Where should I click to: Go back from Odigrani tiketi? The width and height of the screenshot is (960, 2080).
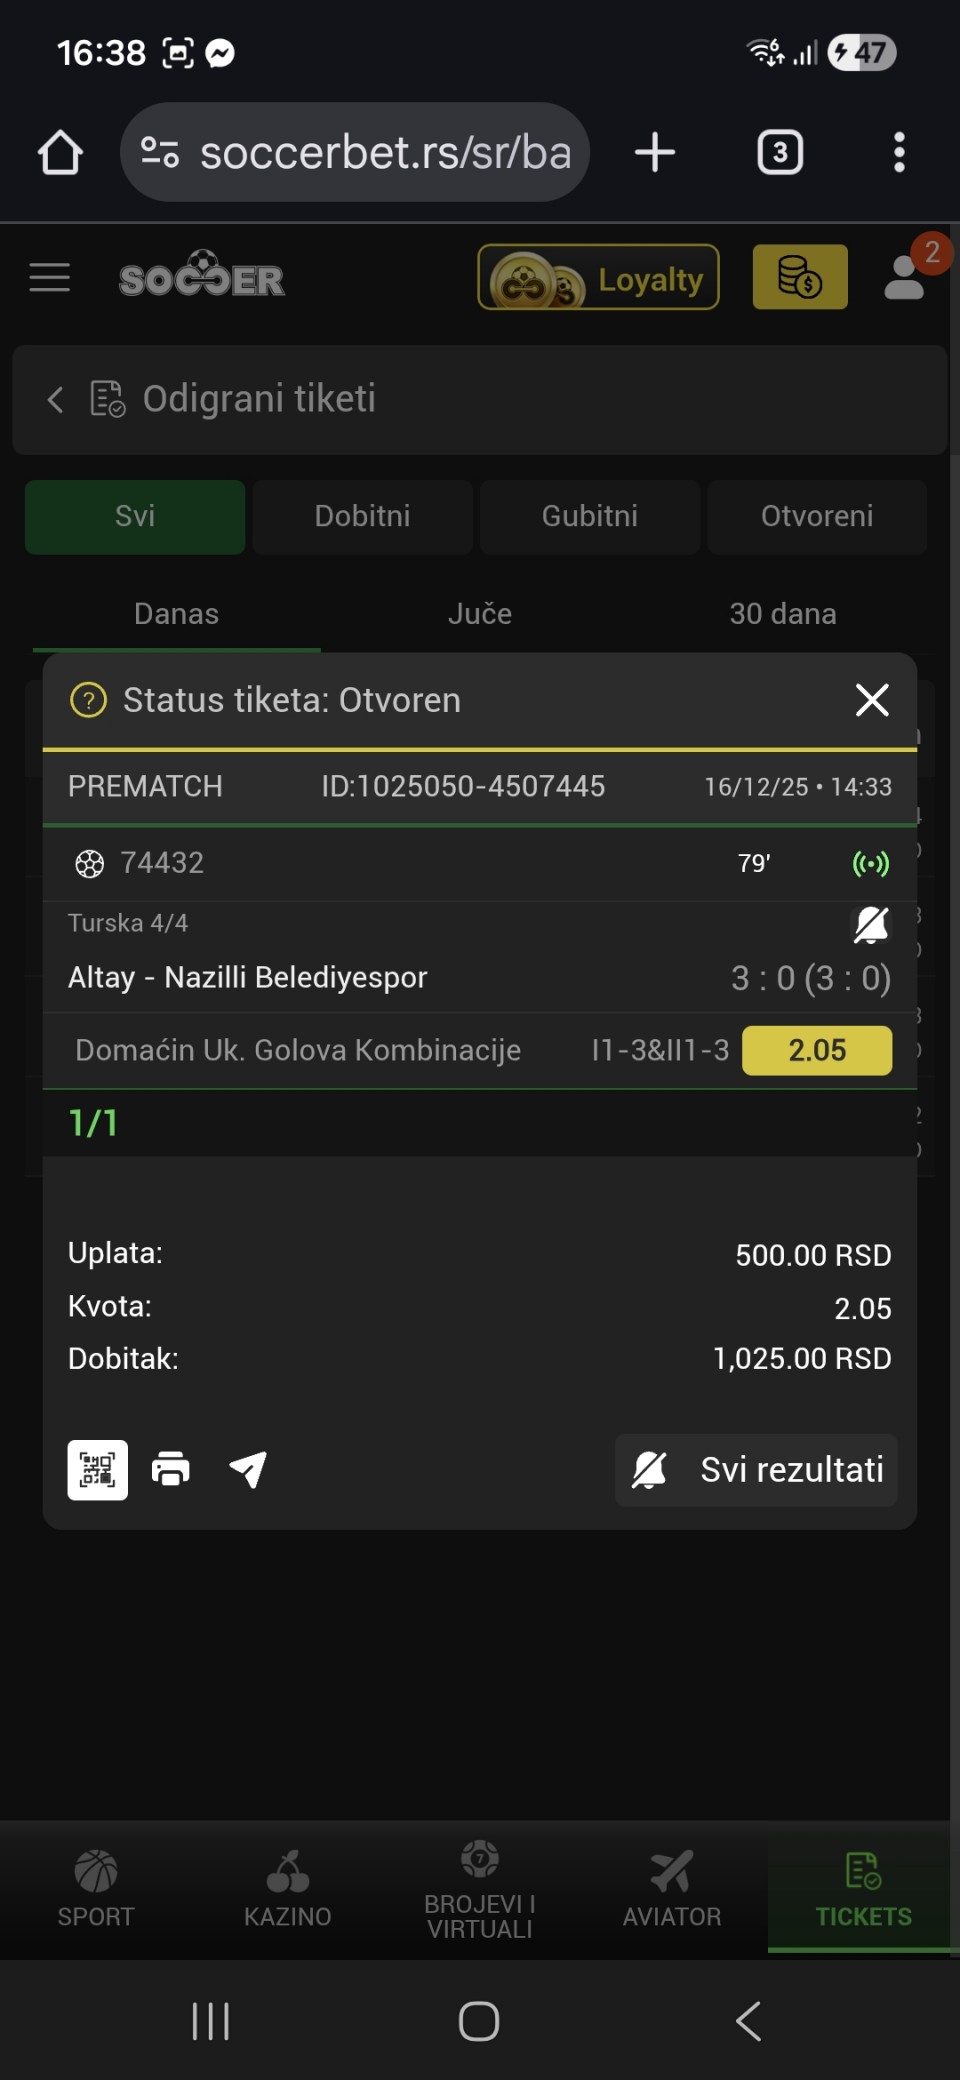(x=56, y=400)
